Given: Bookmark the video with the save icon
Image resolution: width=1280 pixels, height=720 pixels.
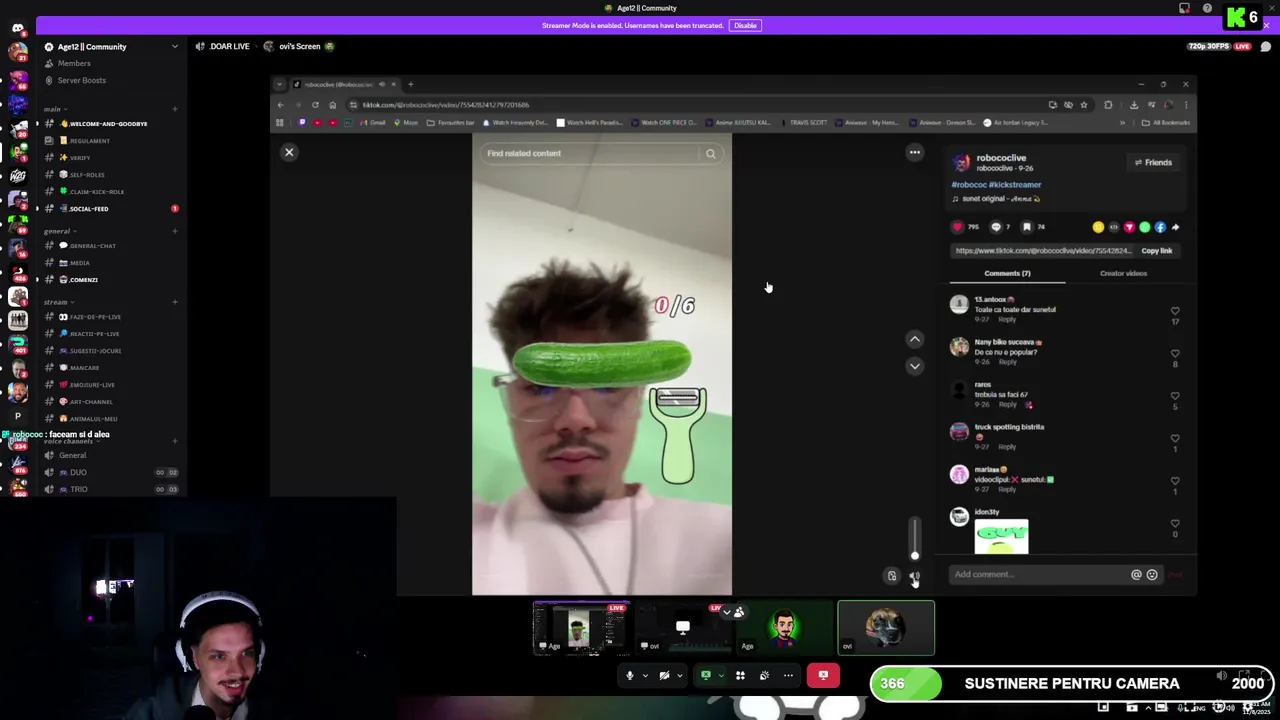Looking at the screenshot, I should click(x=1027, y=227).
